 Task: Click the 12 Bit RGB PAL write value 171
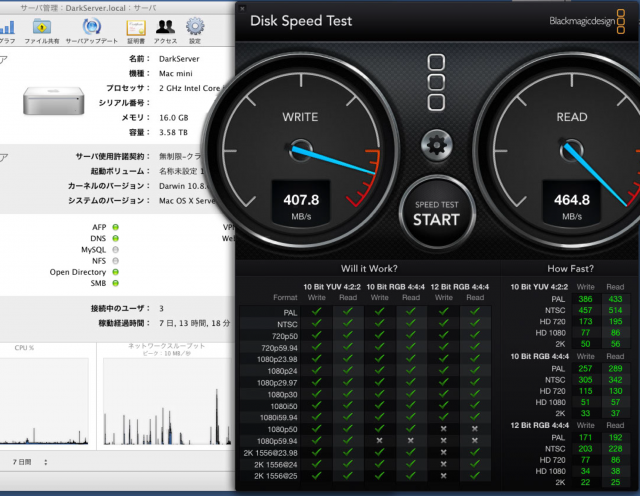pos(585,438)
